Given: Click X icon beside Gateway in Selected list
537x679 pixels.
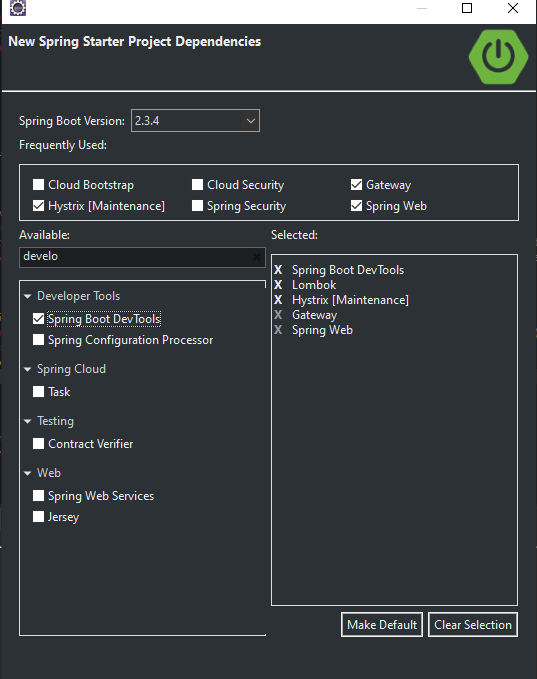Looking at the screenshot, I should [278, 315].
